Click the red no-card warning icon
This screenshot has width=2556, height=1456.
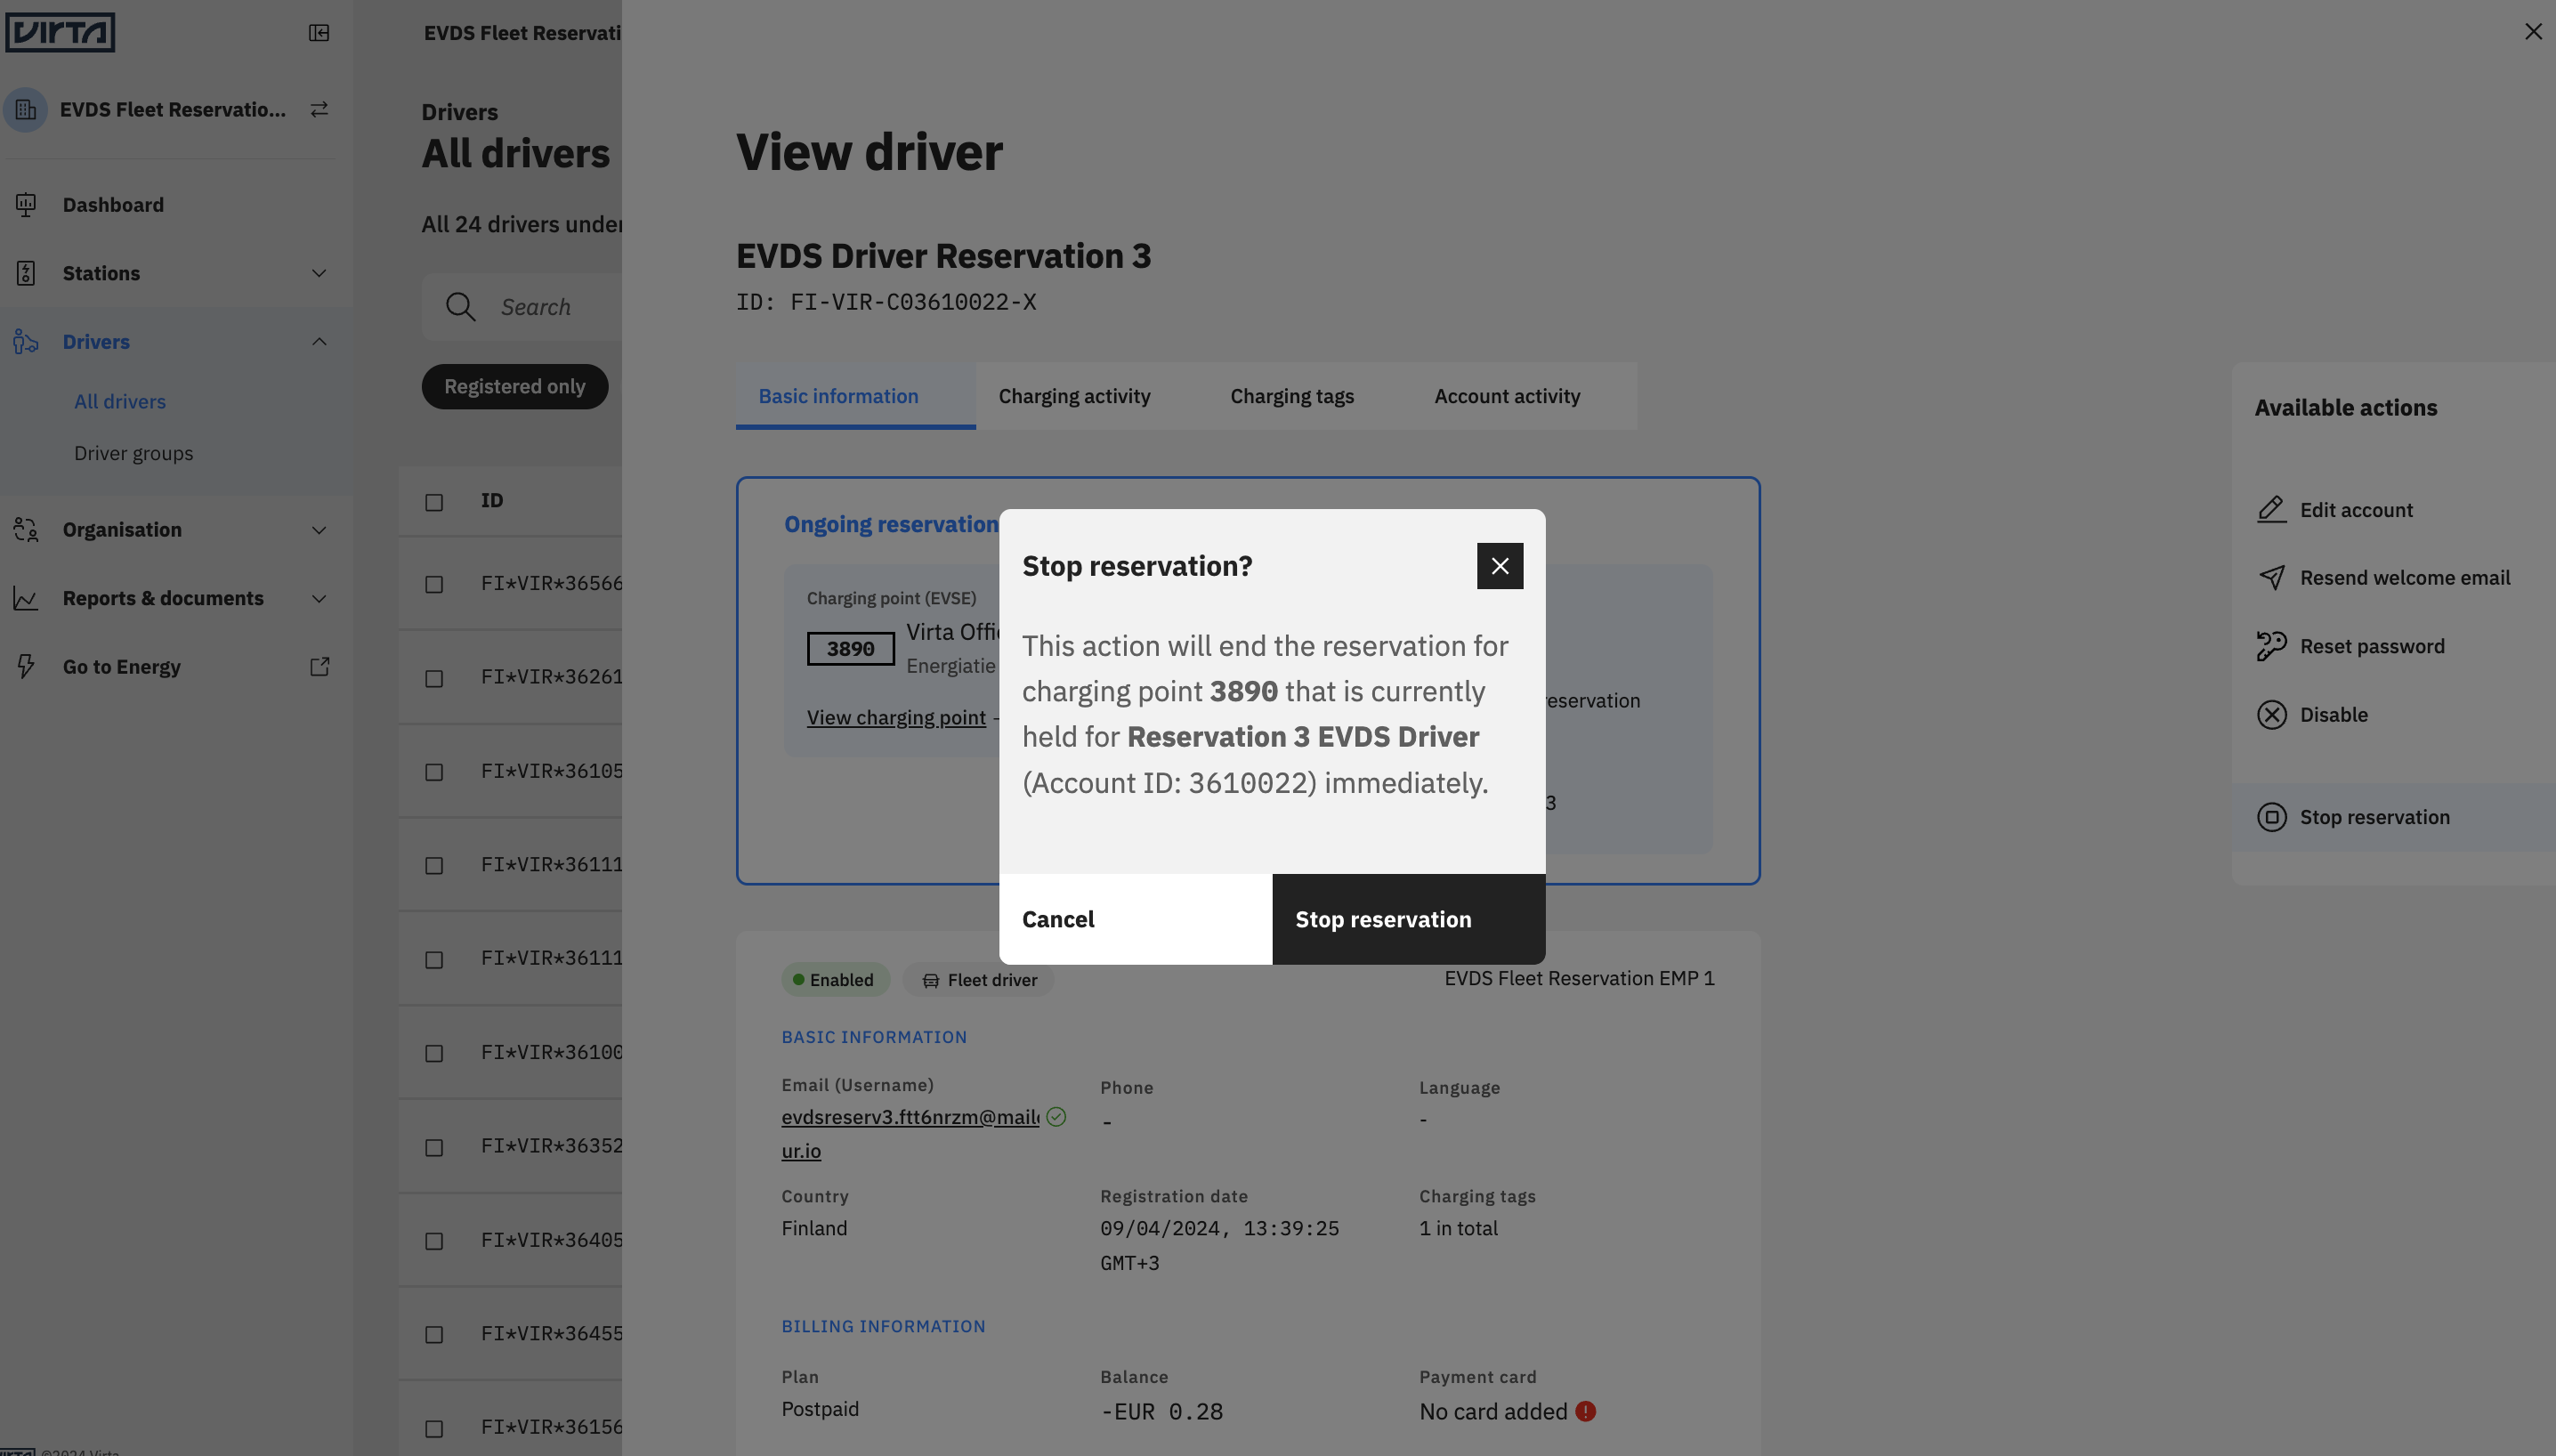(x=1586, y=1411)
